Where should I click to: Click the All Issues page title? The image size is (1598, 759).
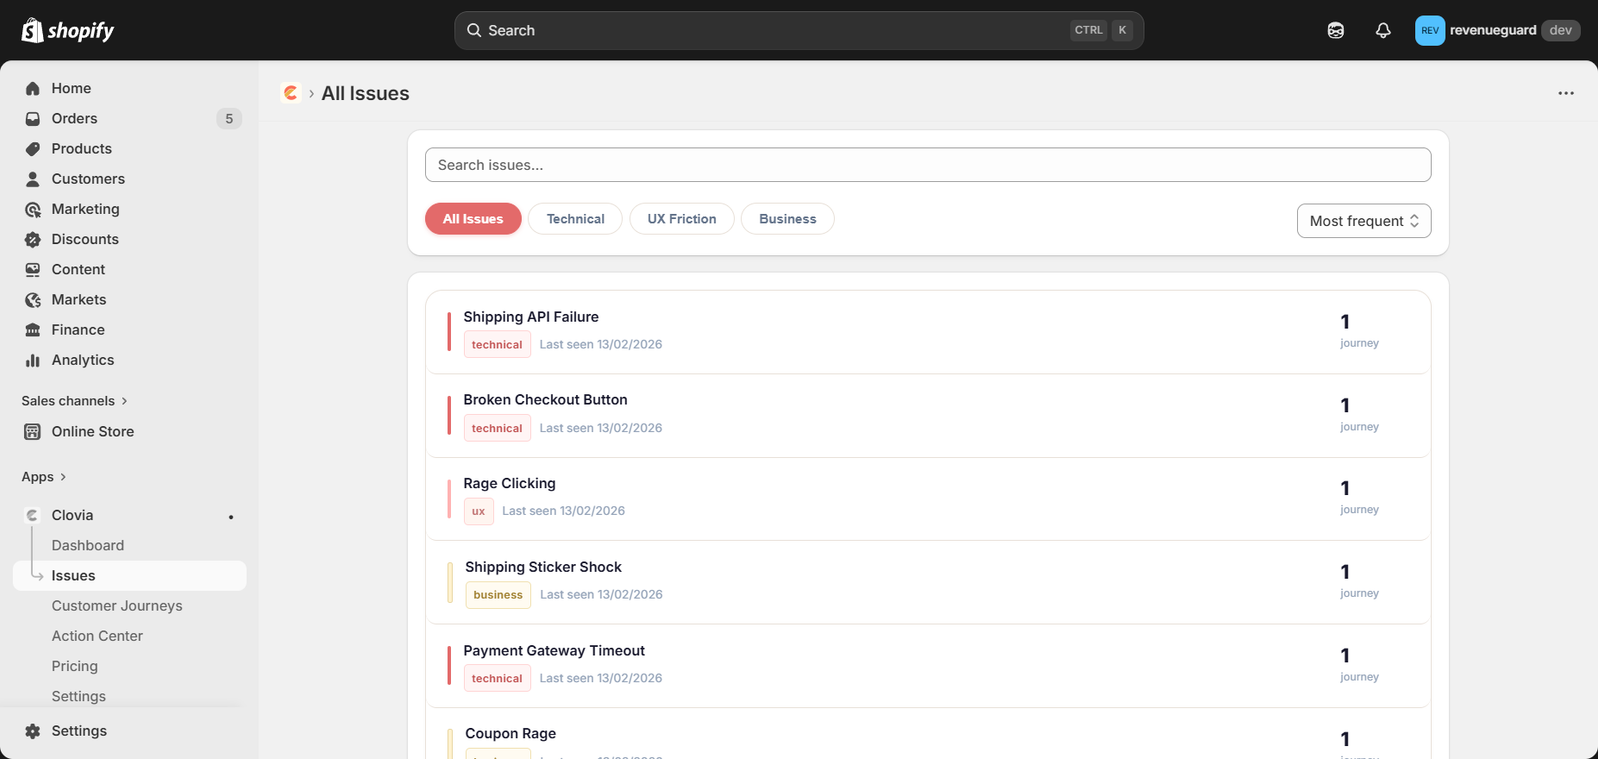coord(365,93)
